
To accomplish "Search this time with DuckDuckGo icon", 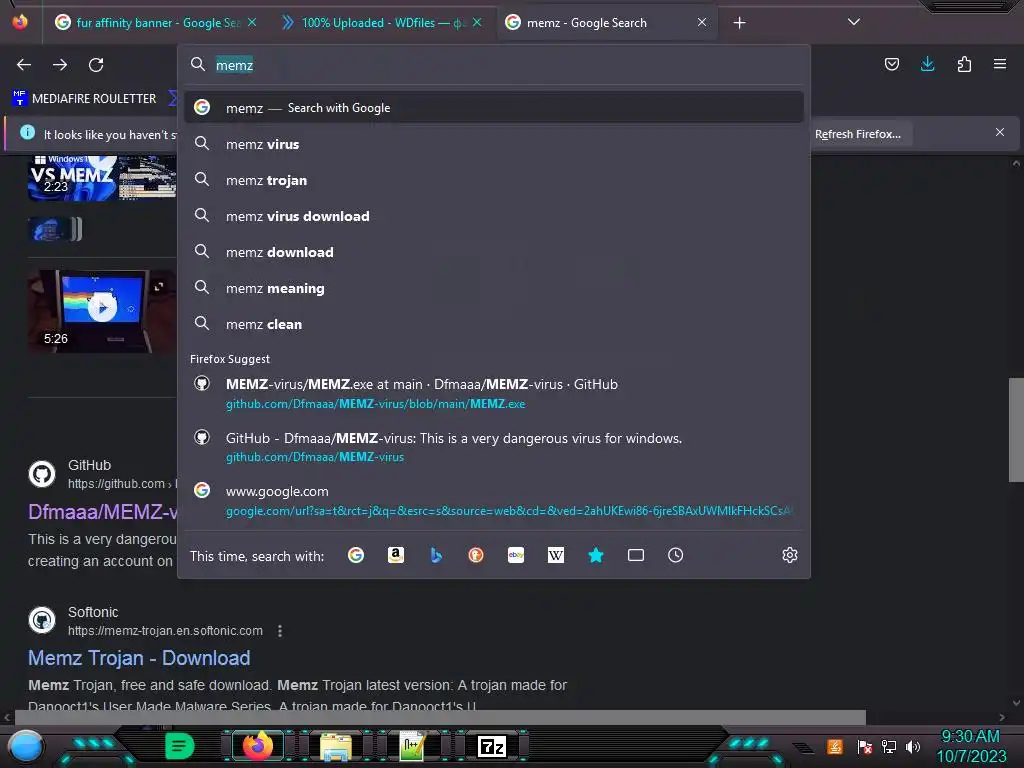I will click(476, 555).
